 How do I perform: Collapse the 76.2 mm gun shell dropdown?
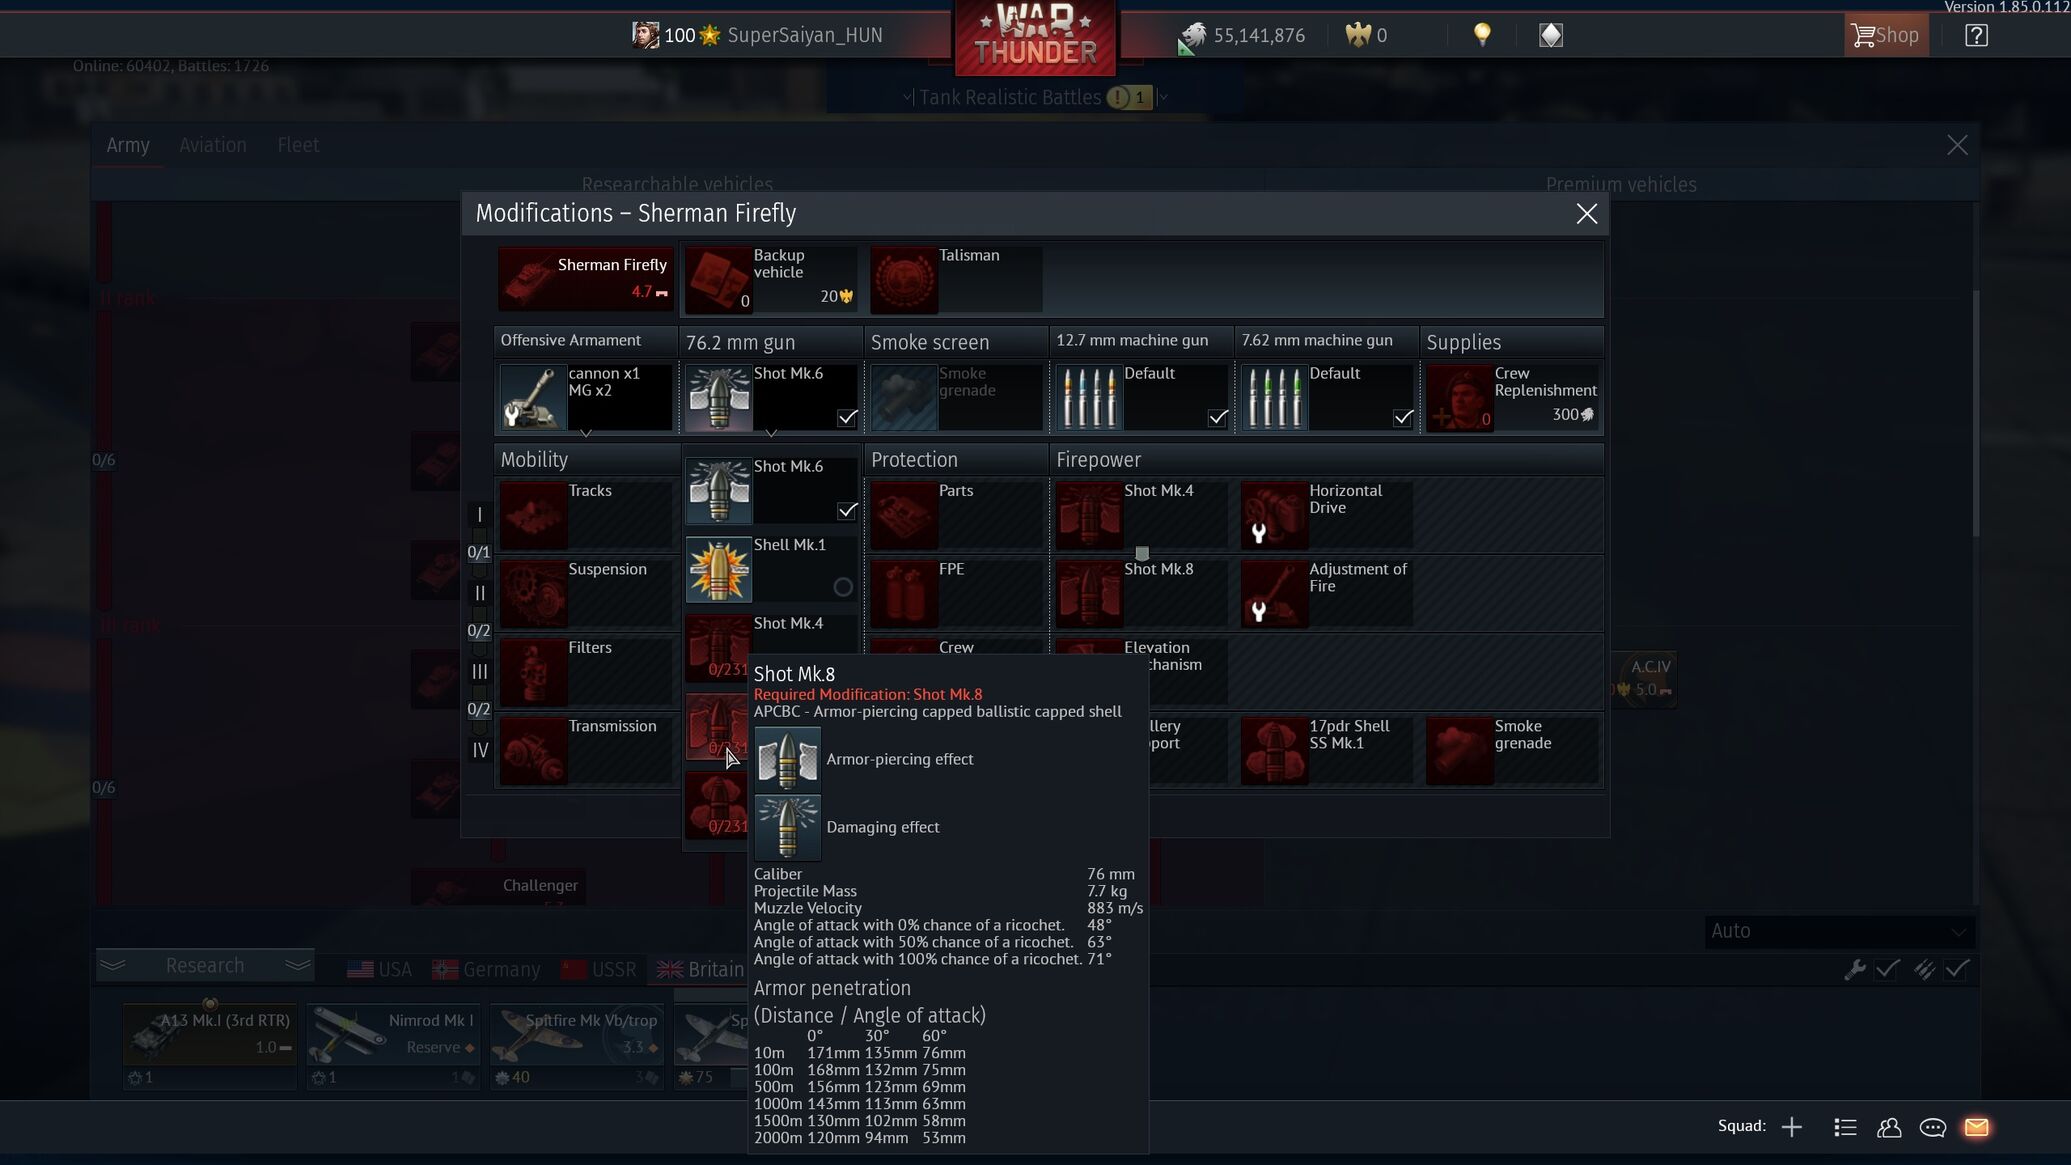point(771,433)
